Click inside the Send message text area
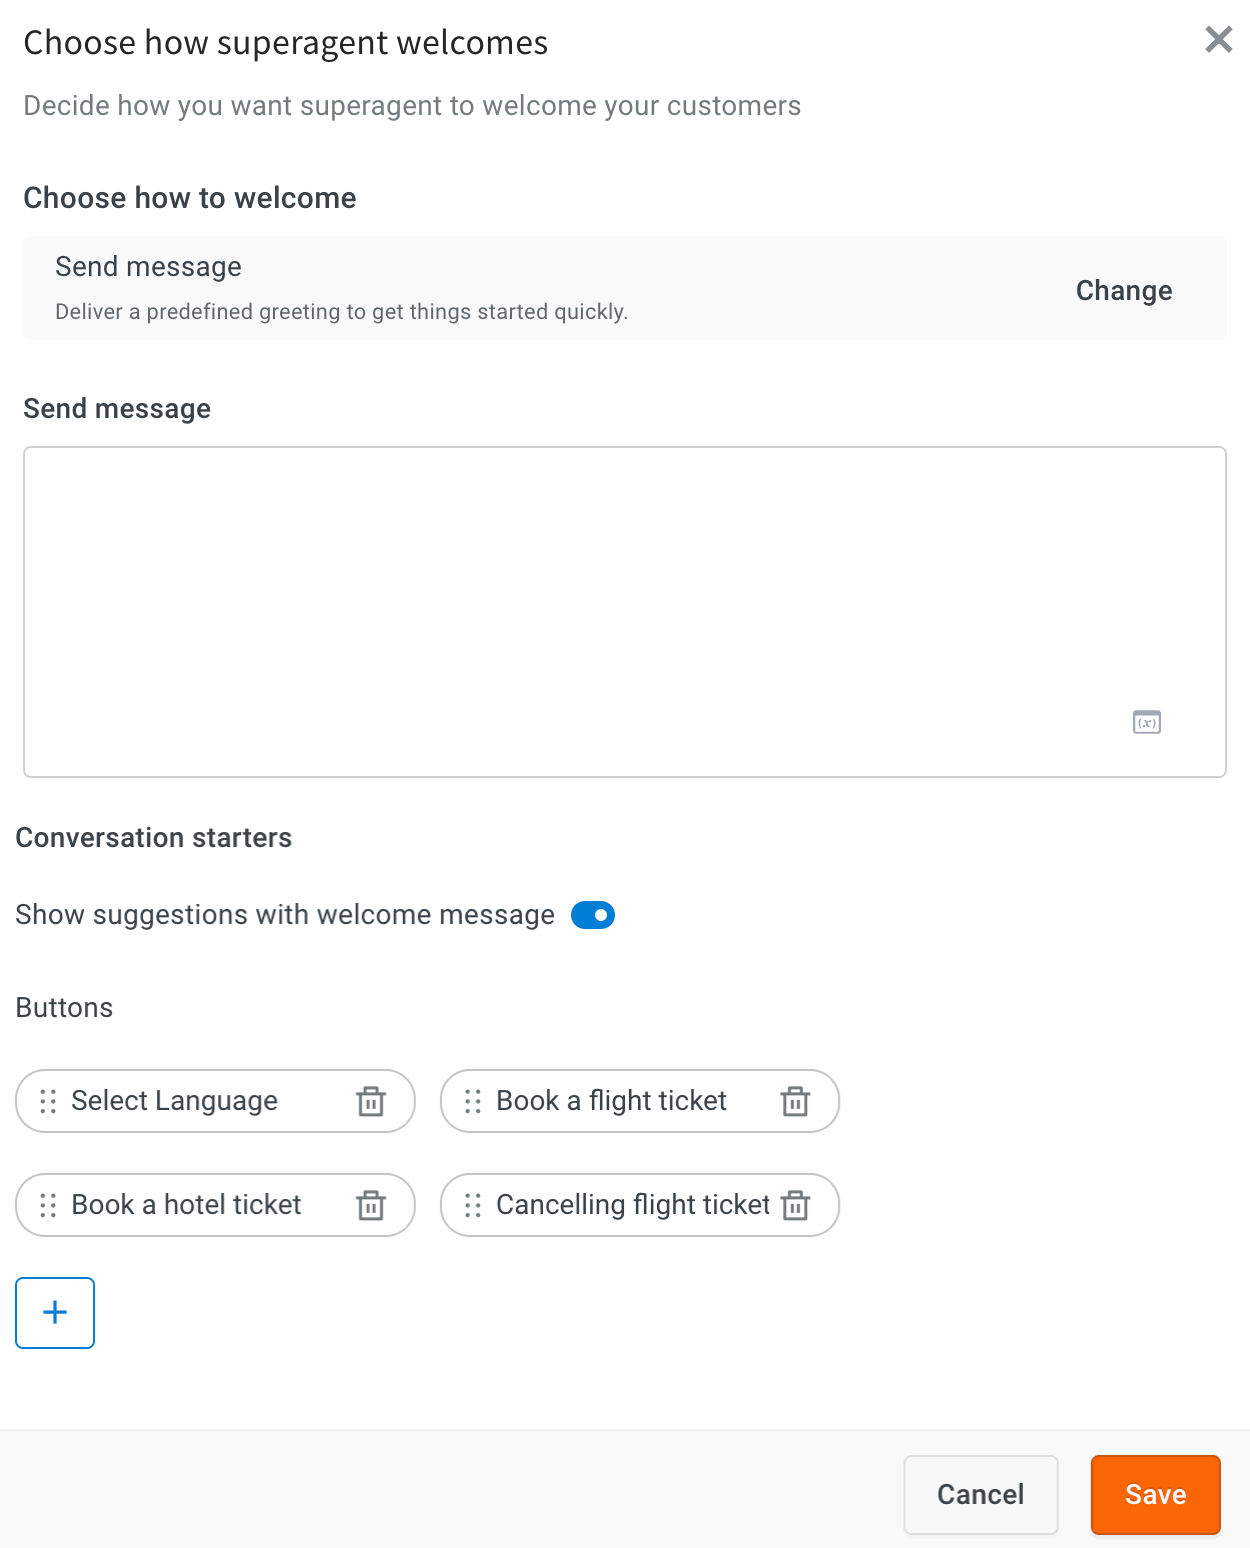This screenshot has width=1250, height=1548. click(x=625, y=612)
